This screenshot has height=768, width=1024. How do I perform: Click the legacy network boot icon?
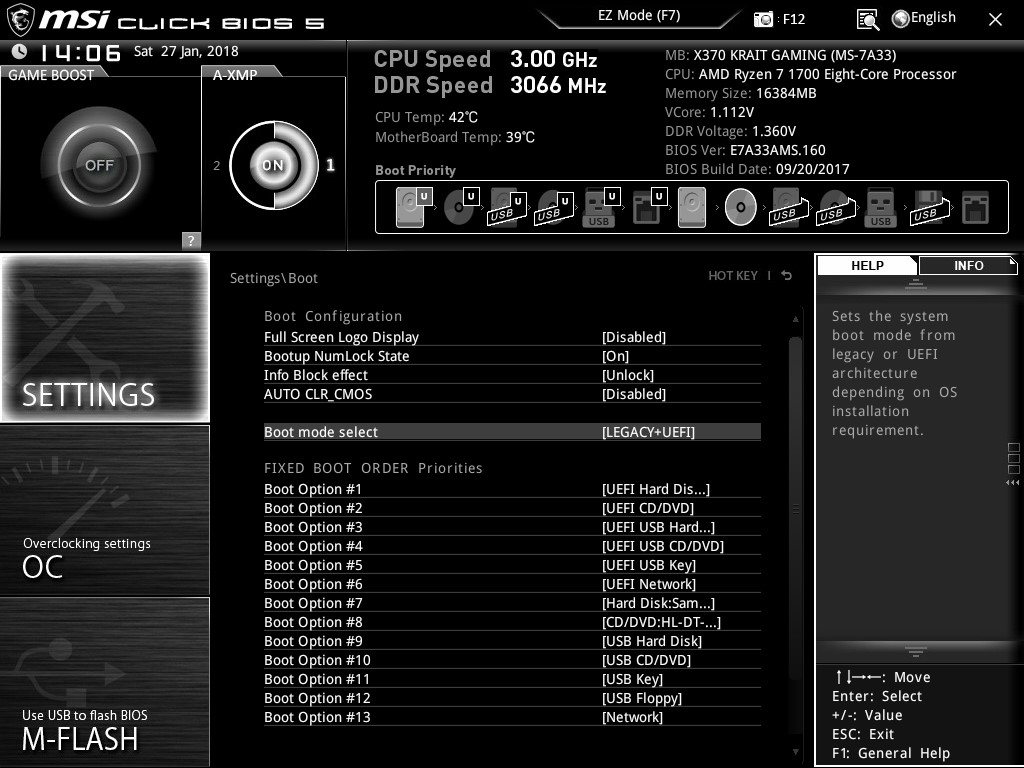click(x=976, y=207)
